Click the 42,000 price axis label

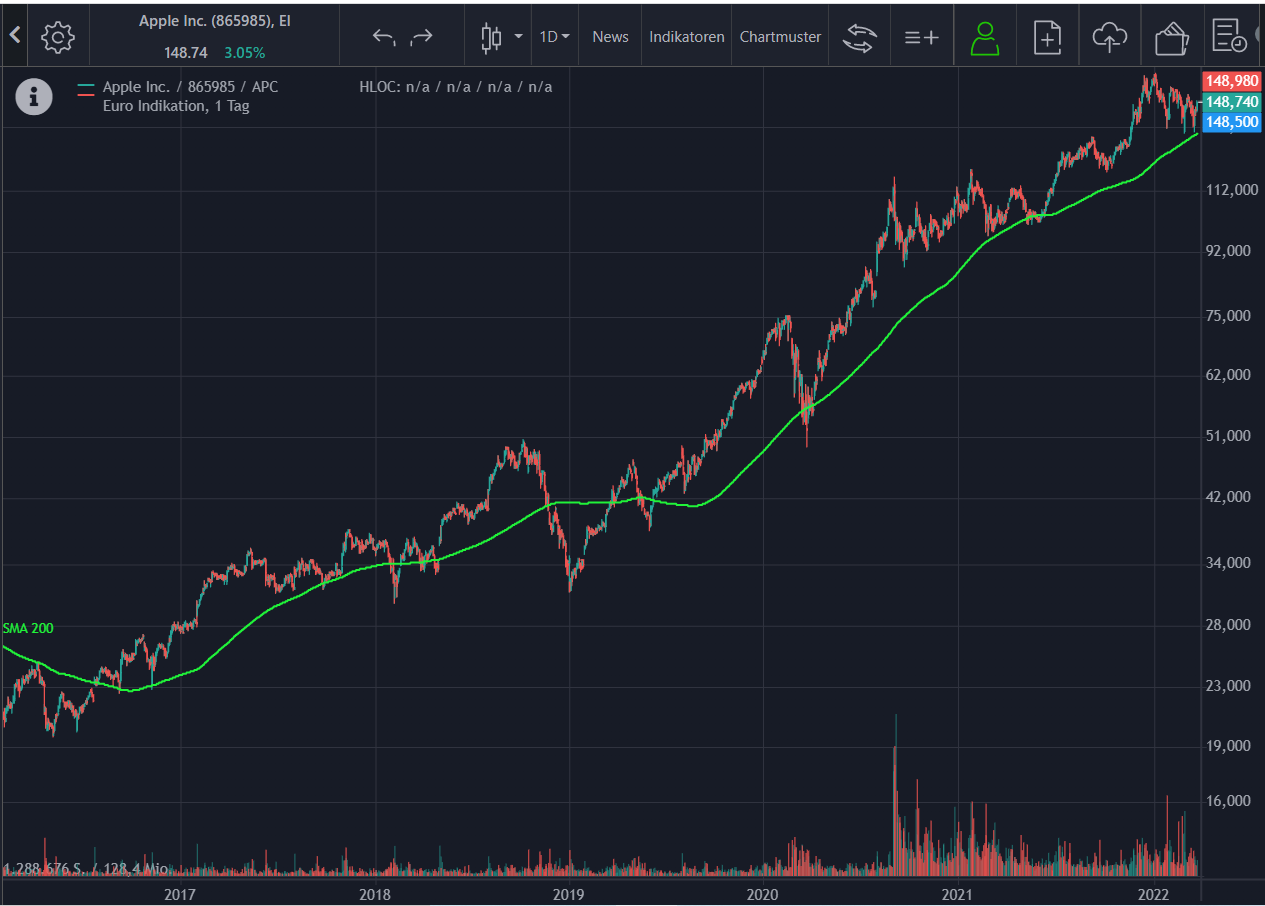1226,497
